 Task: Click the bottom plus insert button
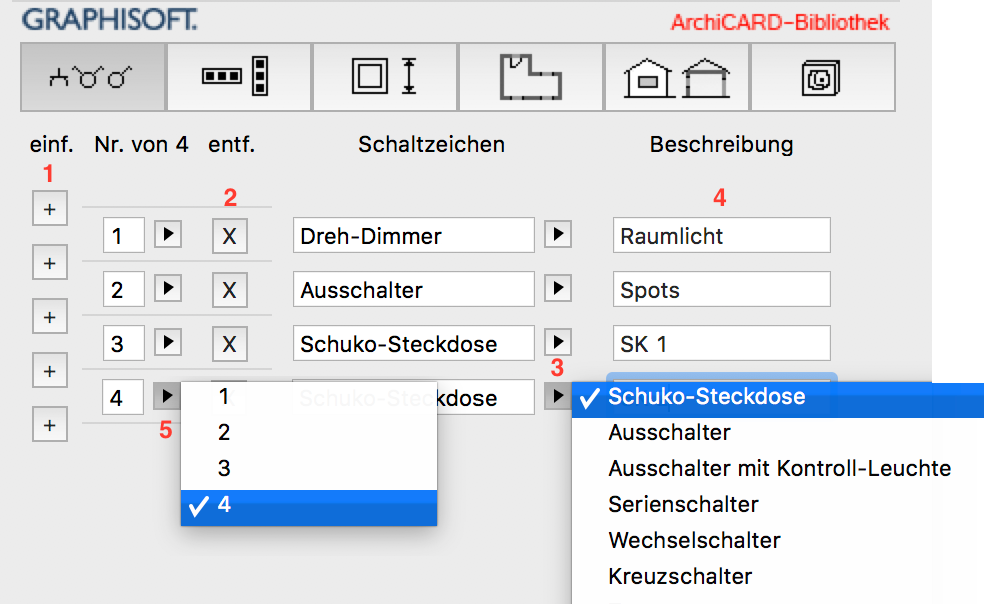coord(50,424)
